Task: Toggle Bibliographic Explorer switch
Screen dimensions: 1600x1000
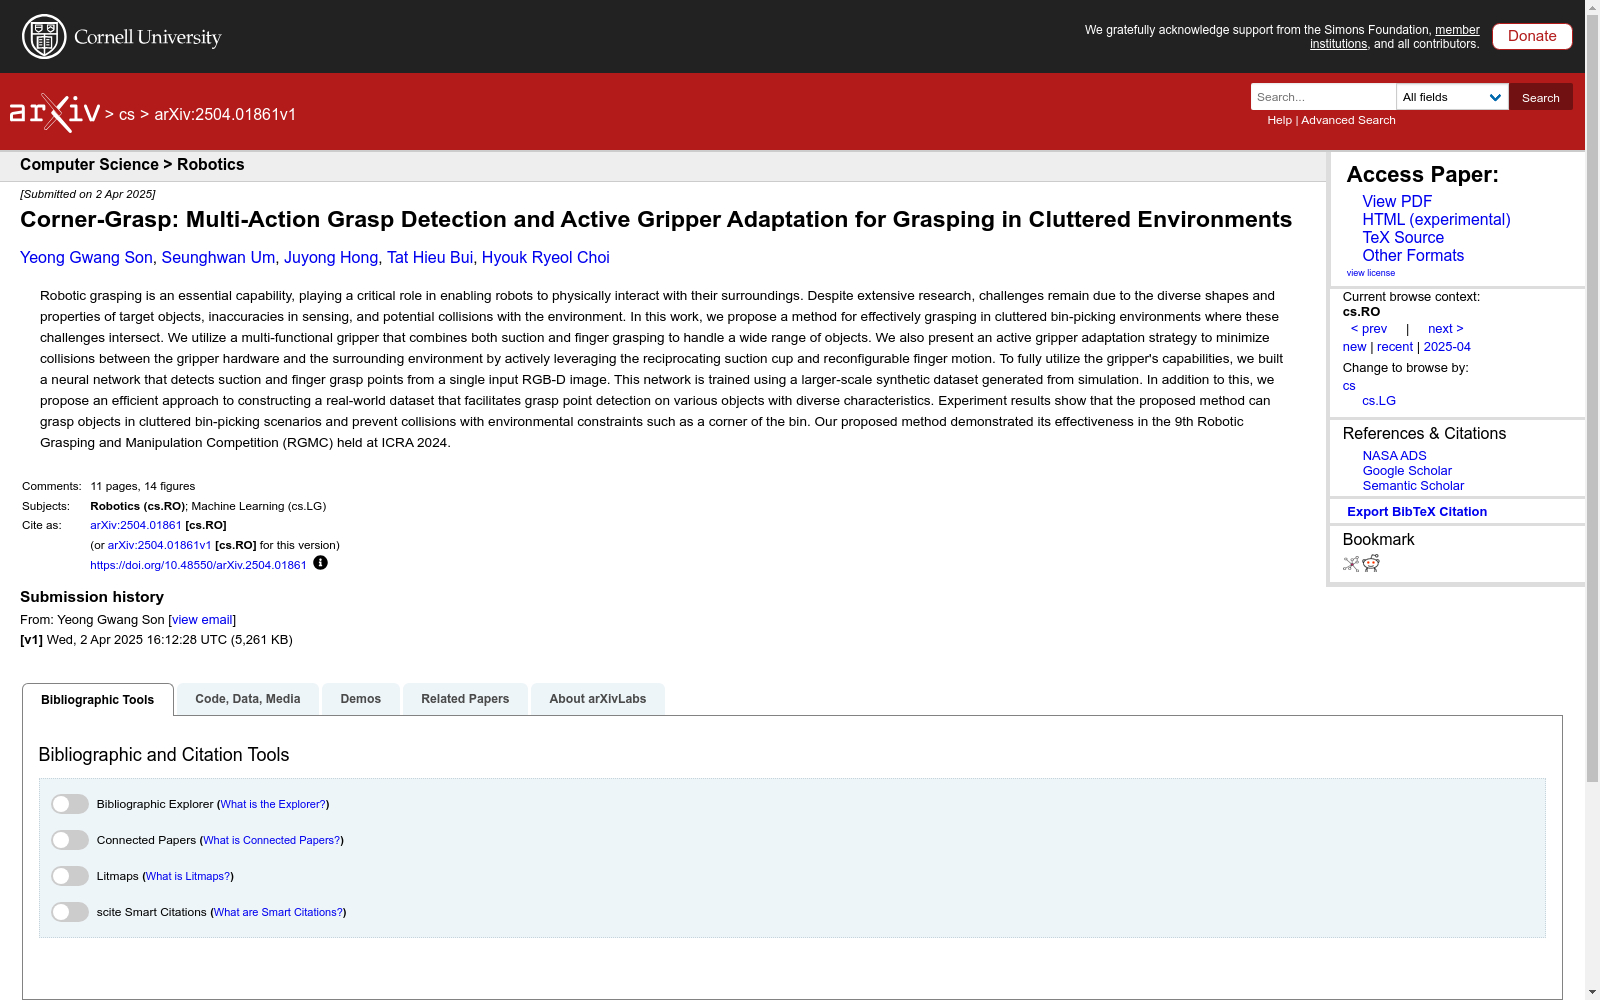Action: click(x=70, y=804)
